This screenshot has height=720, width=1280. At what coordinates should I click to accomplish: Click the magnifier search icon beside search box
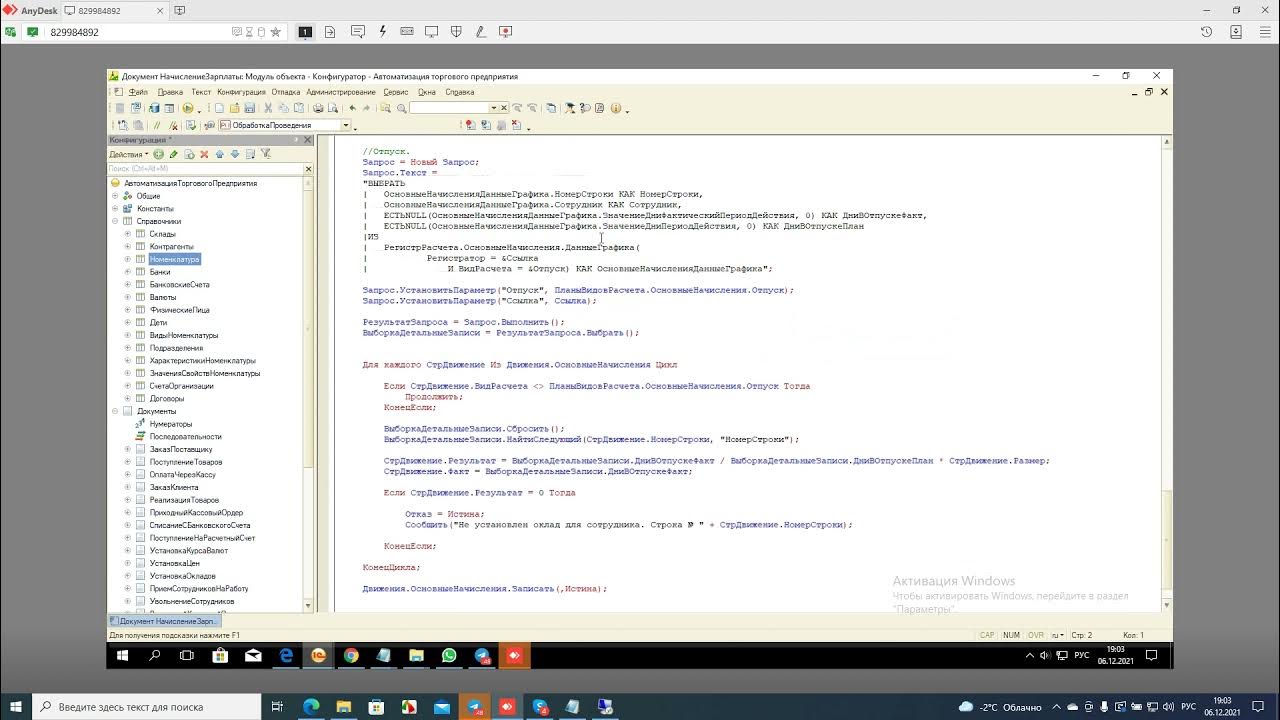coord(401,108)
